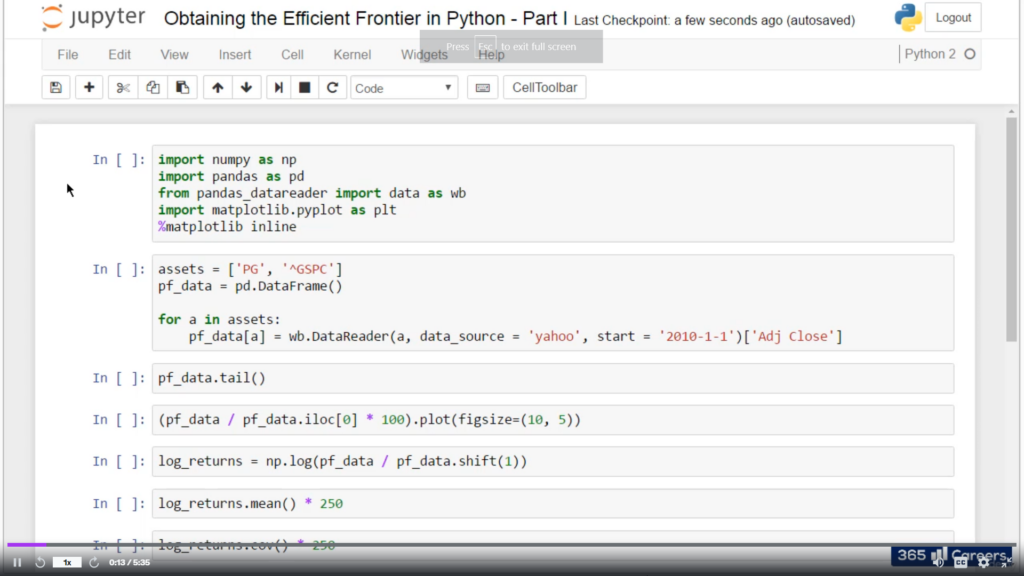Screen dimensions: 1024x576
Task: Click the notebook vertical scrollbar thumb
Action: pyautogui.click(x=1011, y=229)
